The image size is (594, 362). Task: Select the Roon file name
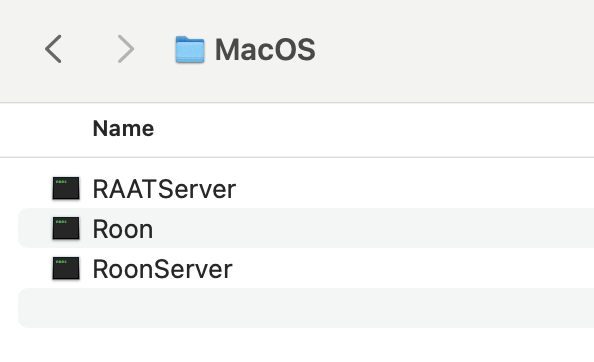[123, 229]
